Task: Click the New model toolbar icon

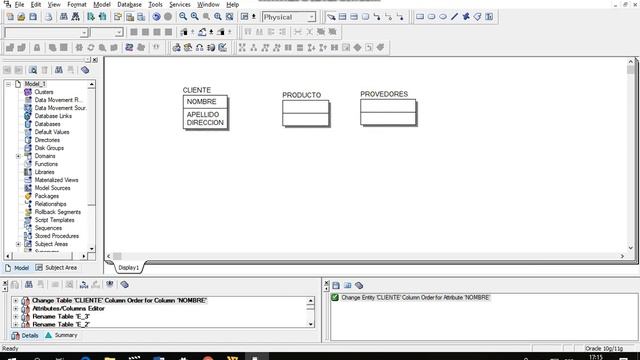Action: (x=10, y=17)
